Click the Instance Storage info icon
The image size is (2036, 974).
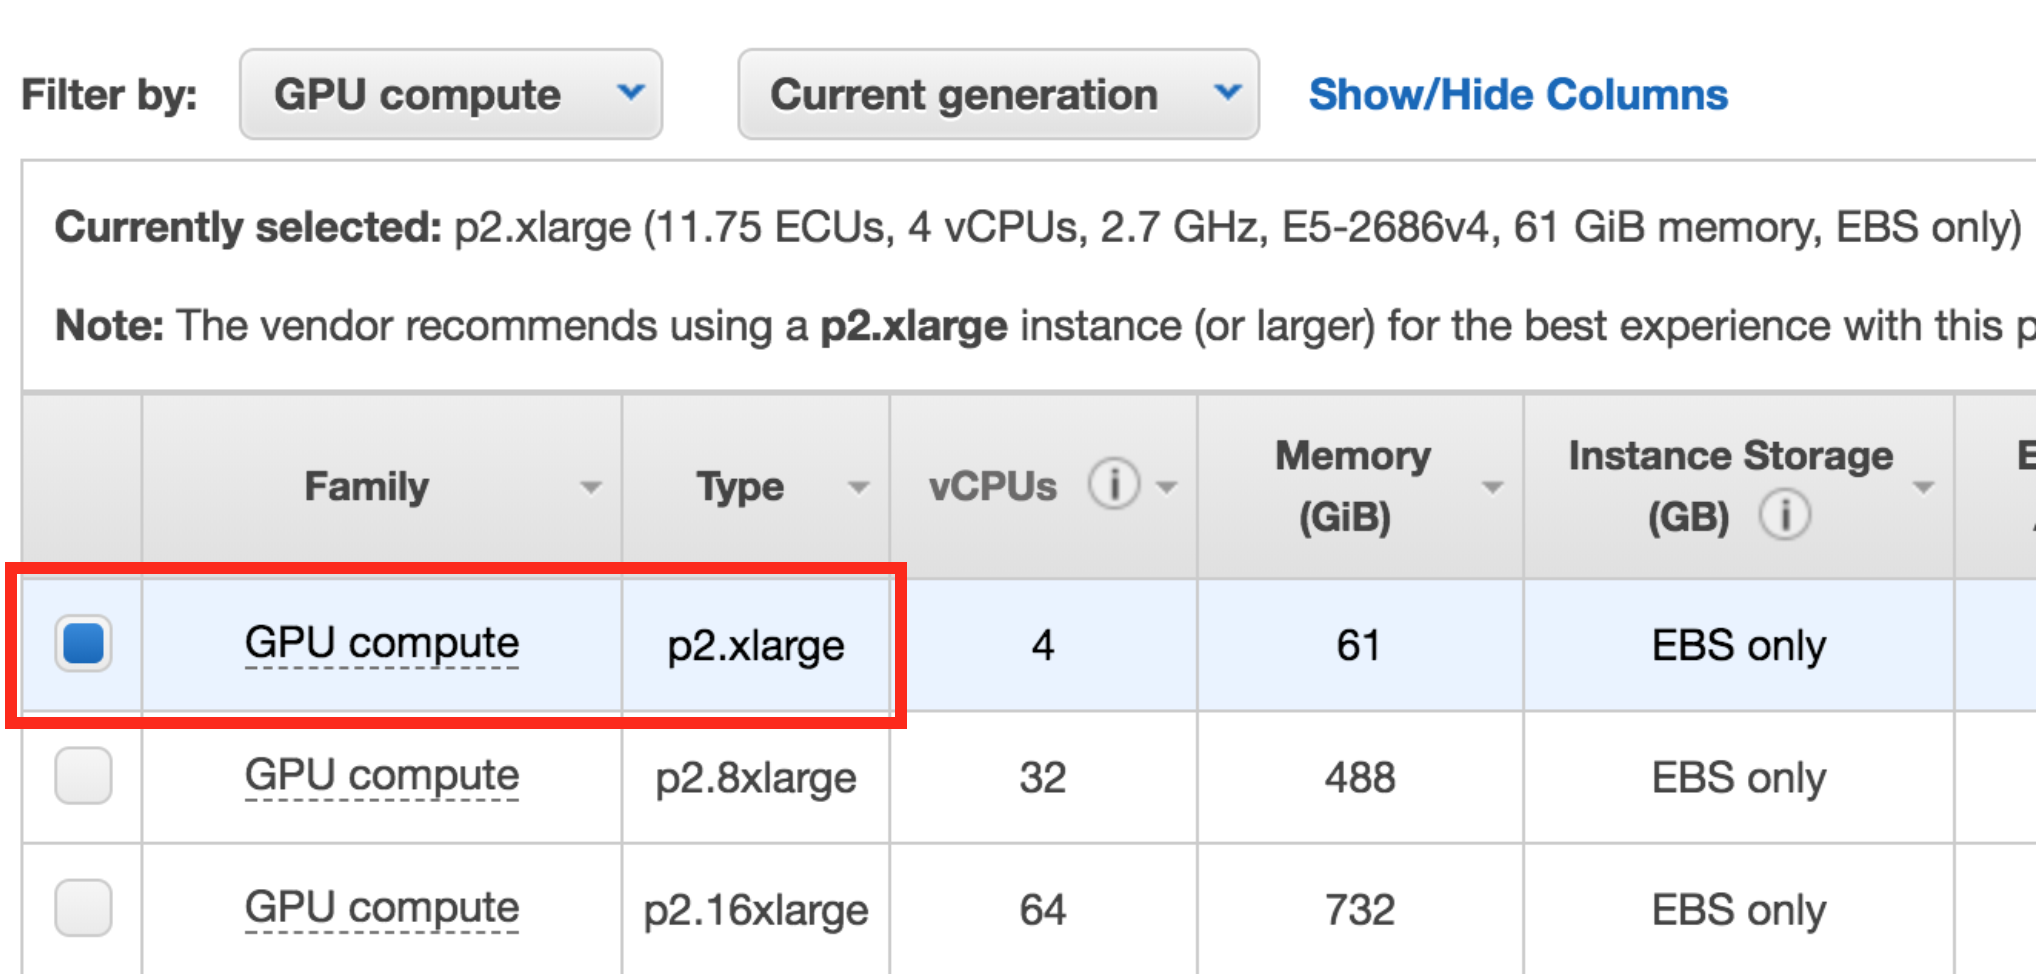[1784, 516]
